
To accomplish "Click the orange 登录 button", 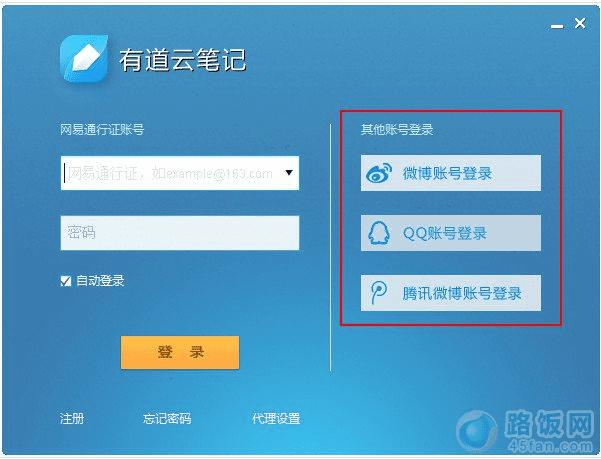I will coord(180,352).
